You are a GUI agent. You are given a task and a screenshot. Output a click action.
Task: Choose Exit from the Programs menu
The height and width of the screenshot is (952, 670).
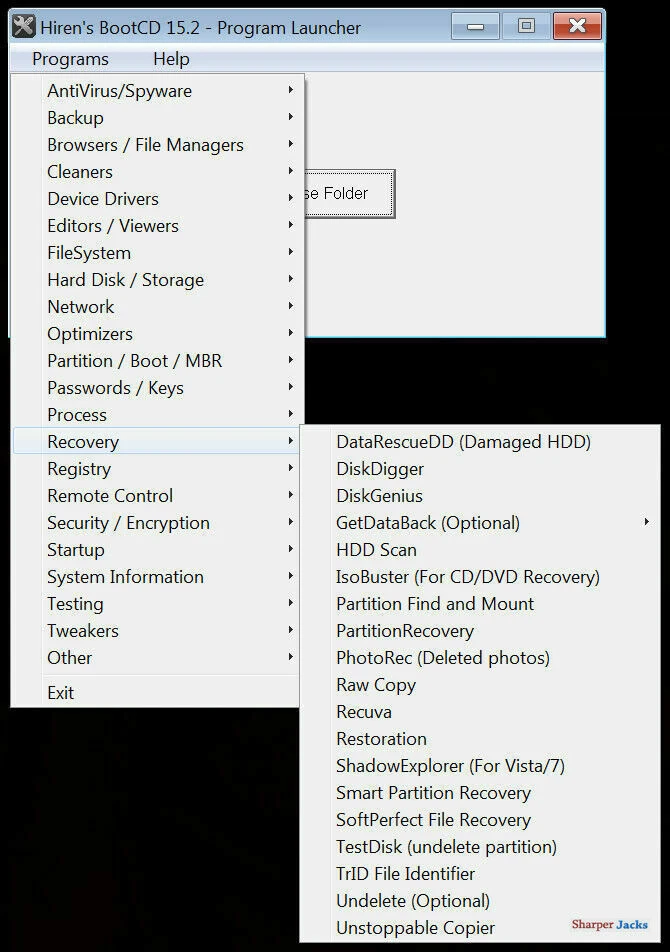(x=158, y=693)
